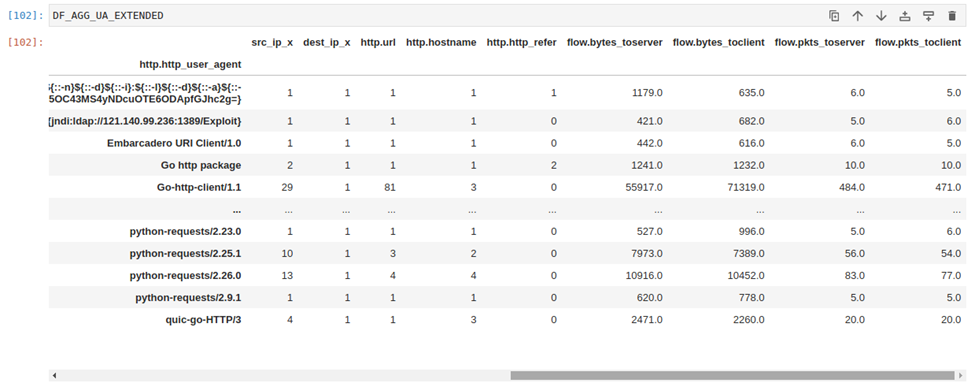
Task: Select the dest_ip_x column header
Action: click(326, 42)
